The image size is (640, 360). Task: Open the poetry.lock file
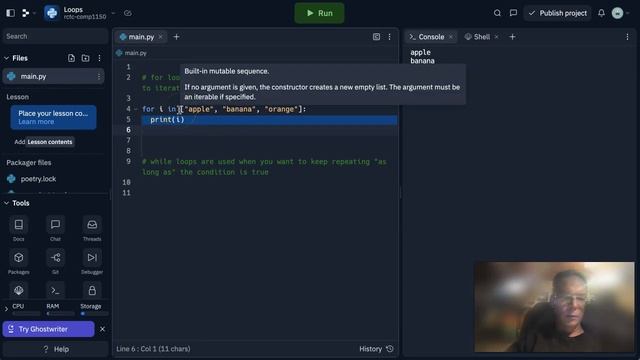(38, 179)
